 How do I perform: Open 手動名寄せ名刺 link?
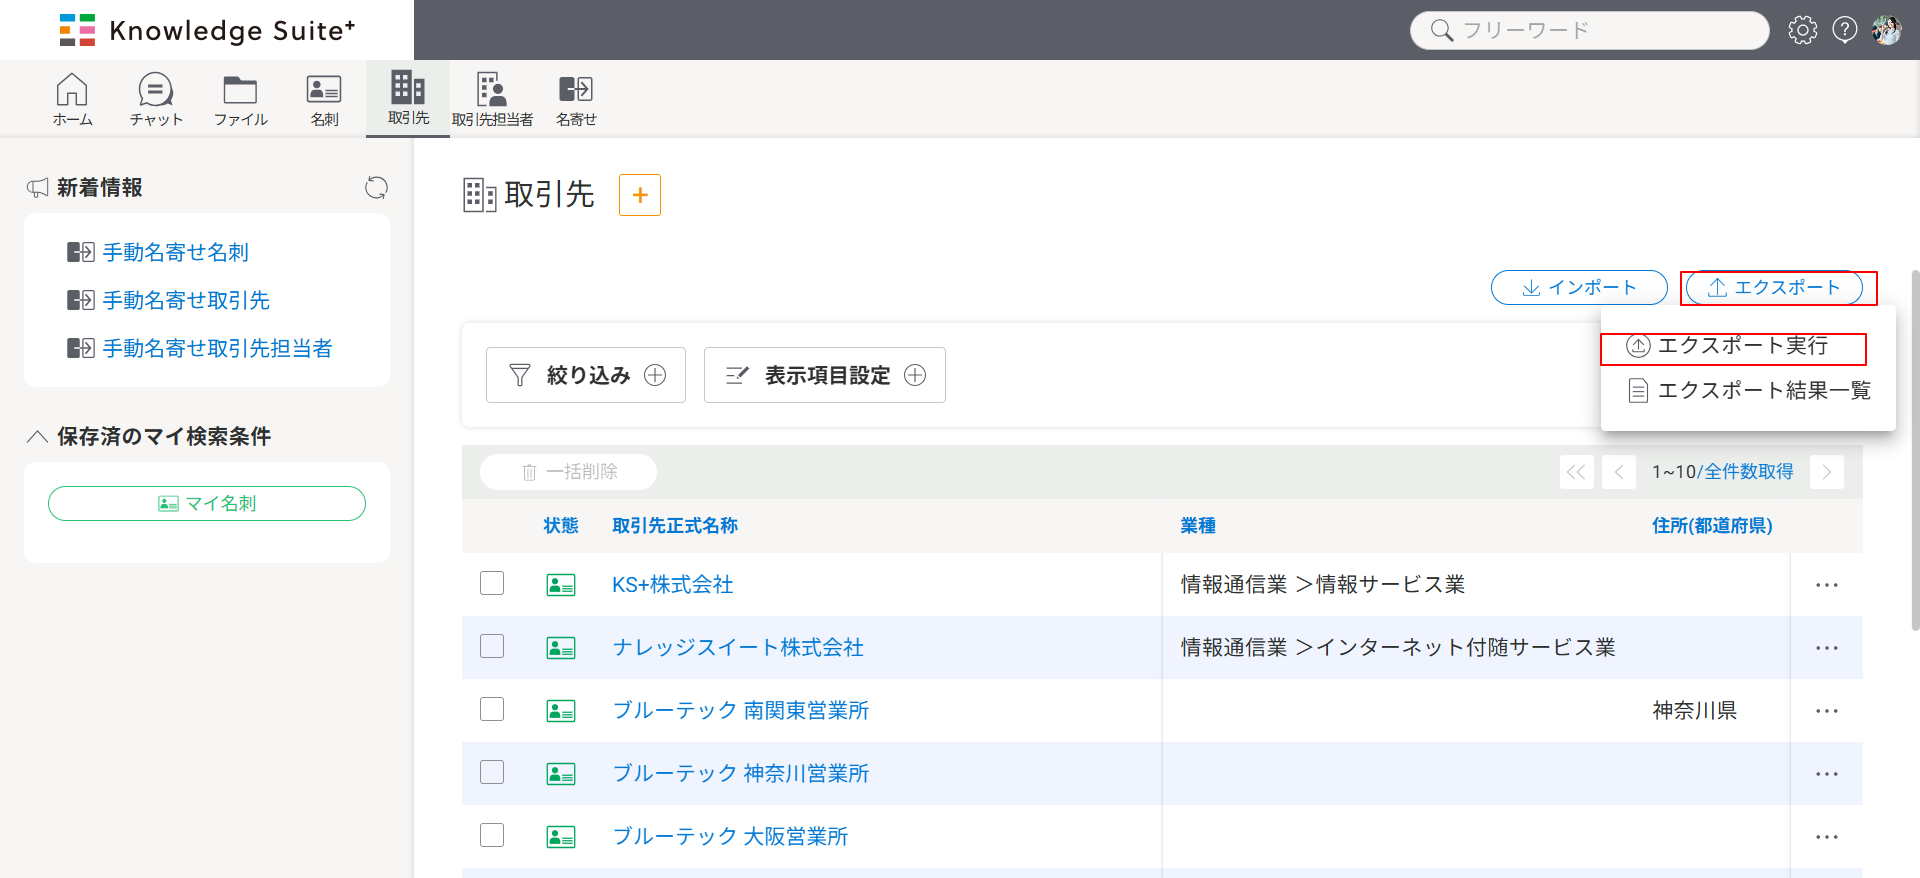(x=175, y=252)
